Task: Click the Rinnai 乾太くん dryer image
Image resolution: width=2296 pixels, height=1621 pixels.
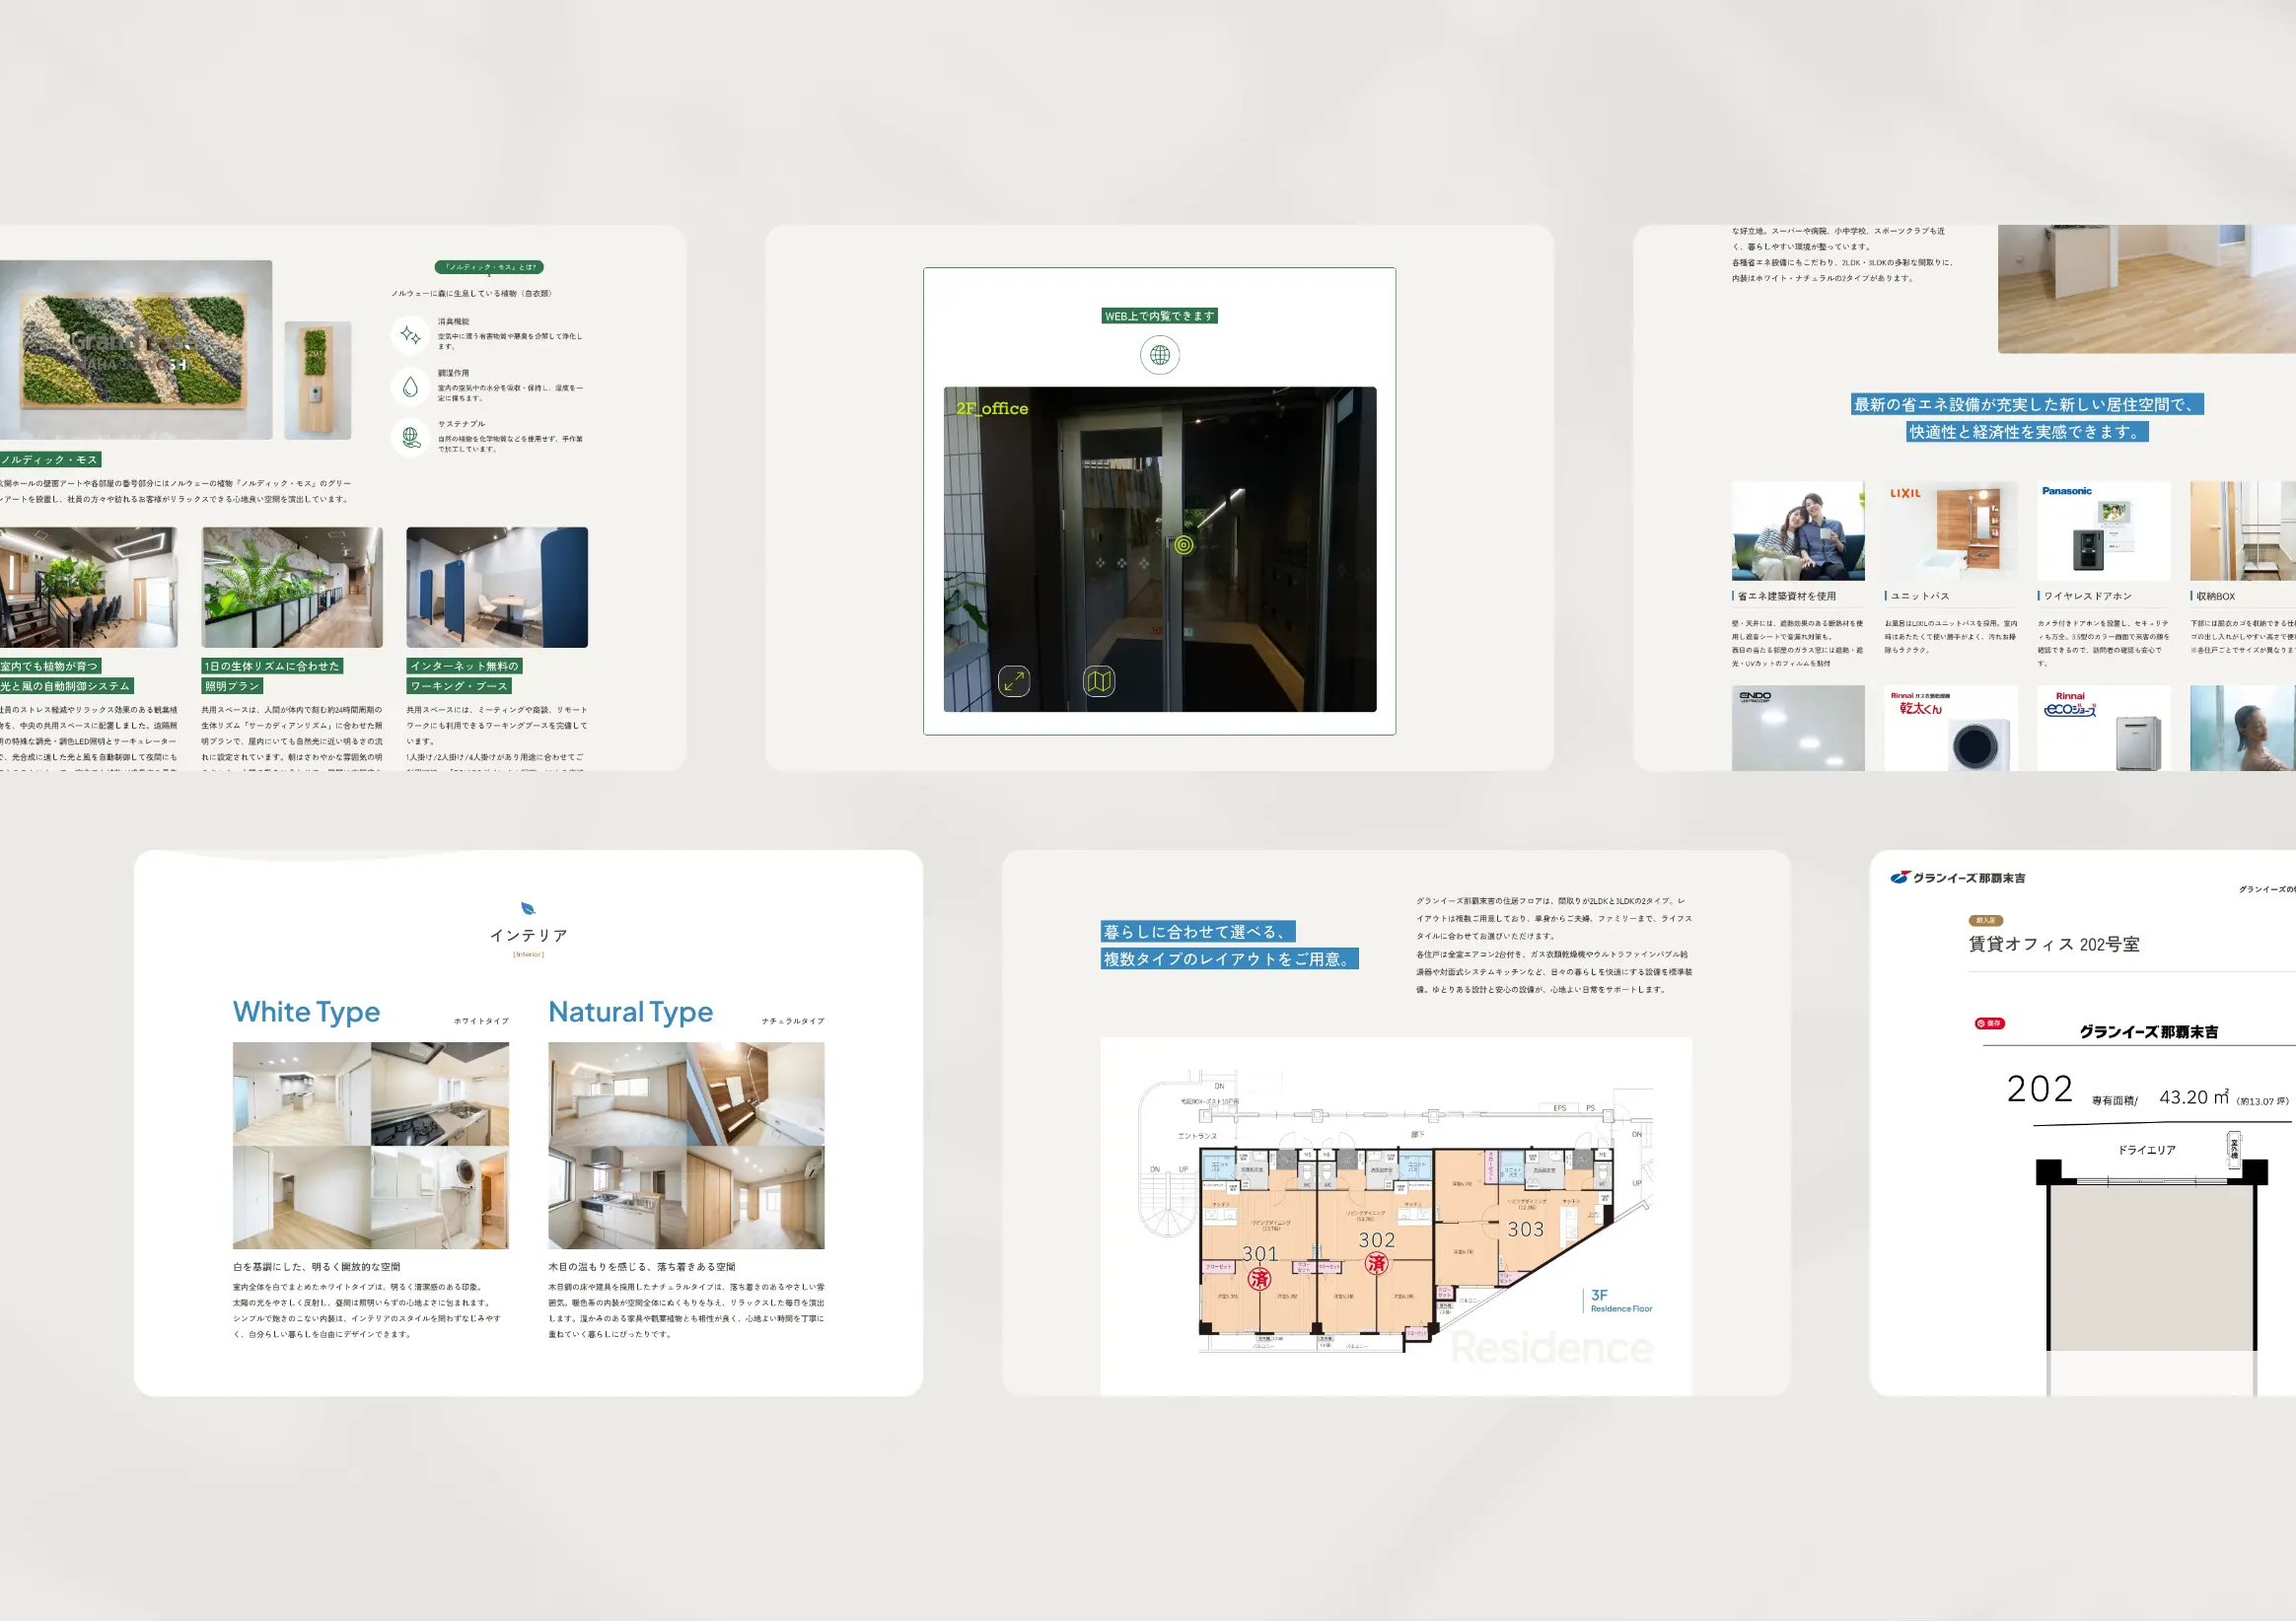Action: click(1950, 728)
